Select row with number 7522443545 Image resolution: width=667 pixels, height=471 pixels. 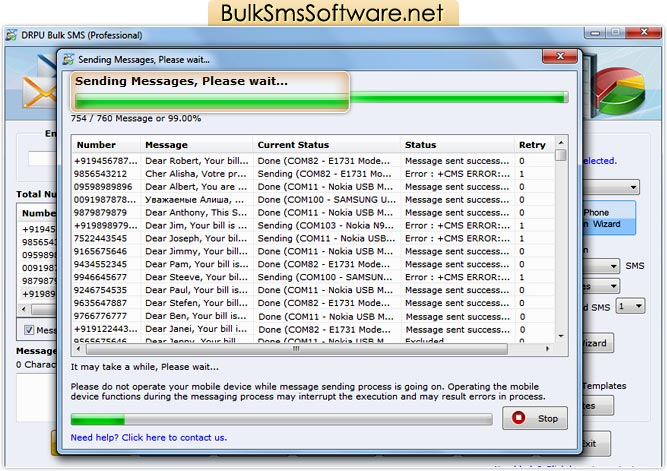[313, 238]
